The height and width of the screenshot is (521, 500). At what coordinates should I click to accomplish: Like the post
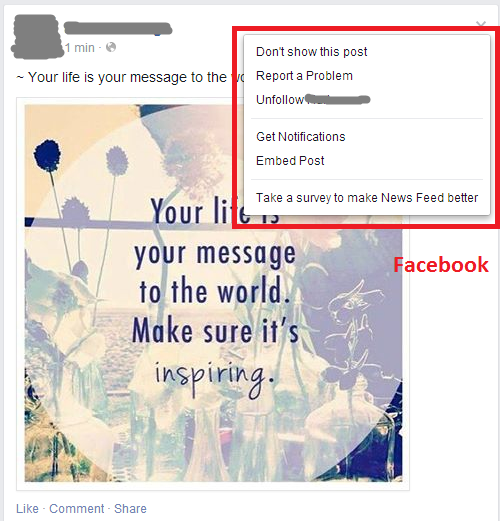[27, 509]
